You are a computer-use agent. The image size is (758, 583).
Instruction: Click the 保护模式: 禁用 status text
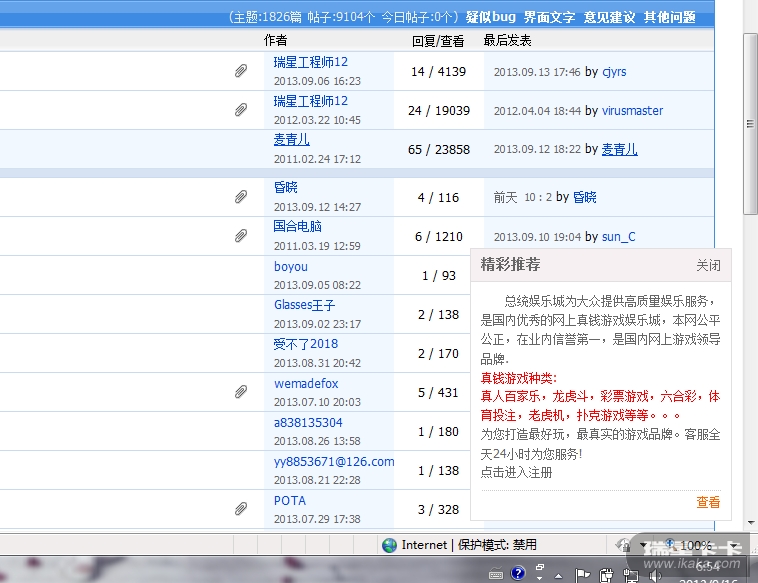[x=497, y=545]
